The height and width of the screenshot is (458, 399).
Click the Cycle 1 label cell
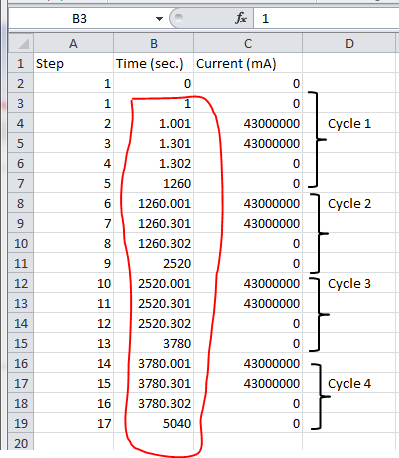[349, 123]
